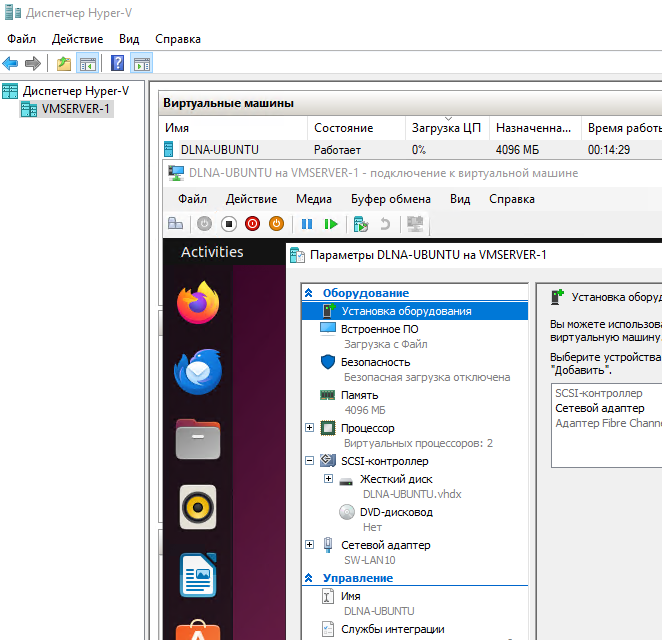This screenshot has width=662, height=640.
Task: Open Файл menu in Hyper-V Manager
Action: click(21, 39)
